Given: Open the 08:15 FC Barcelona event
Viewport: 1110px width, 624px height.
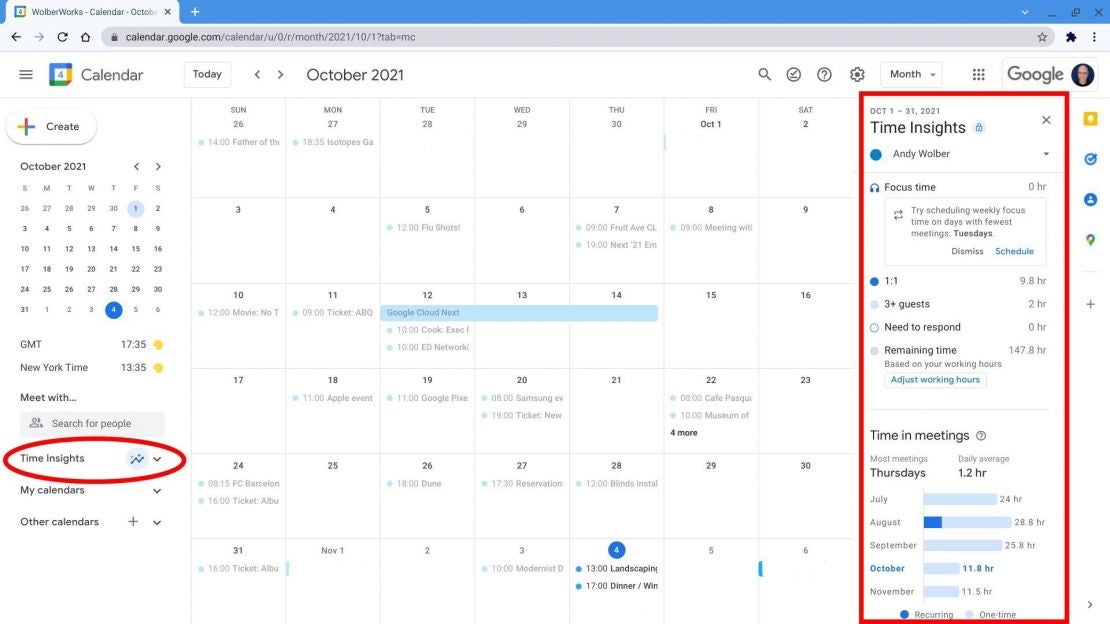Looking at the screenshot, I should (x=239, y=484).
